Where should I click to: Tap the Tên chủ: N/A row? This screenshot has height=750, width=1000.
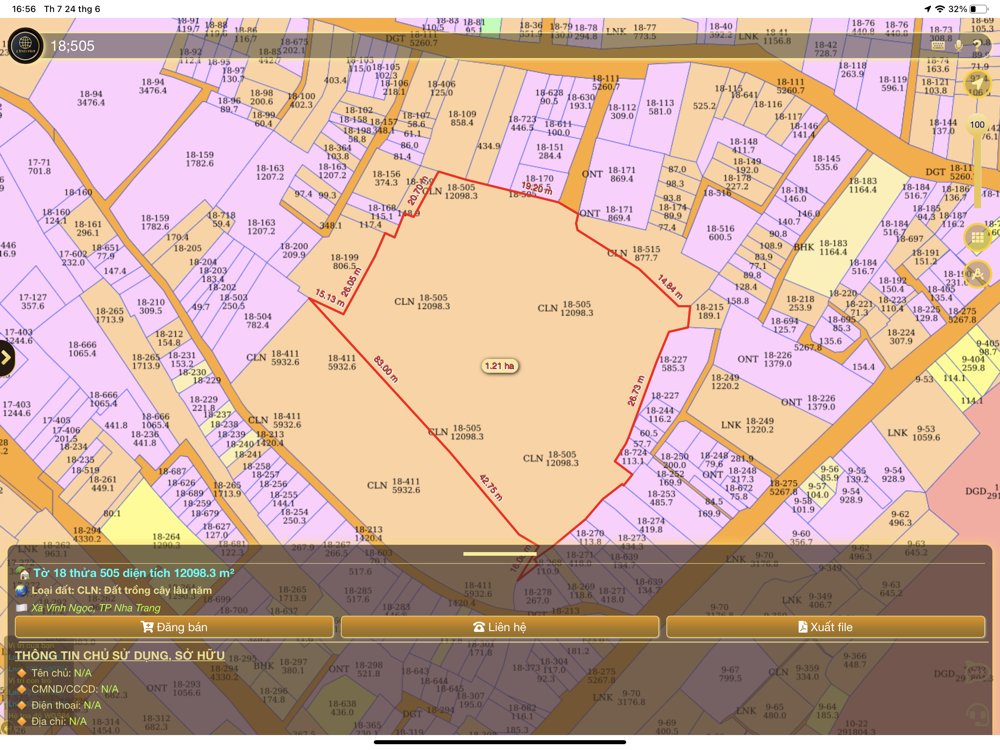[61, 673]
